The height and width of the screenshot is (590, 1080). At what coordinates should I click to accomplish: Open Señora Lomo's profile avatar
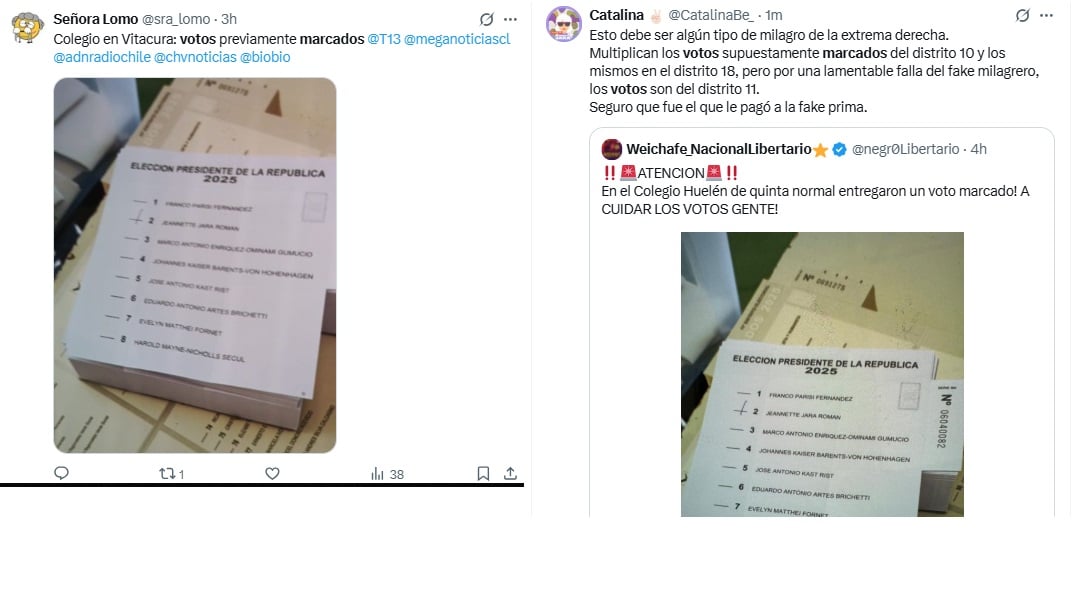pos(28,28)
